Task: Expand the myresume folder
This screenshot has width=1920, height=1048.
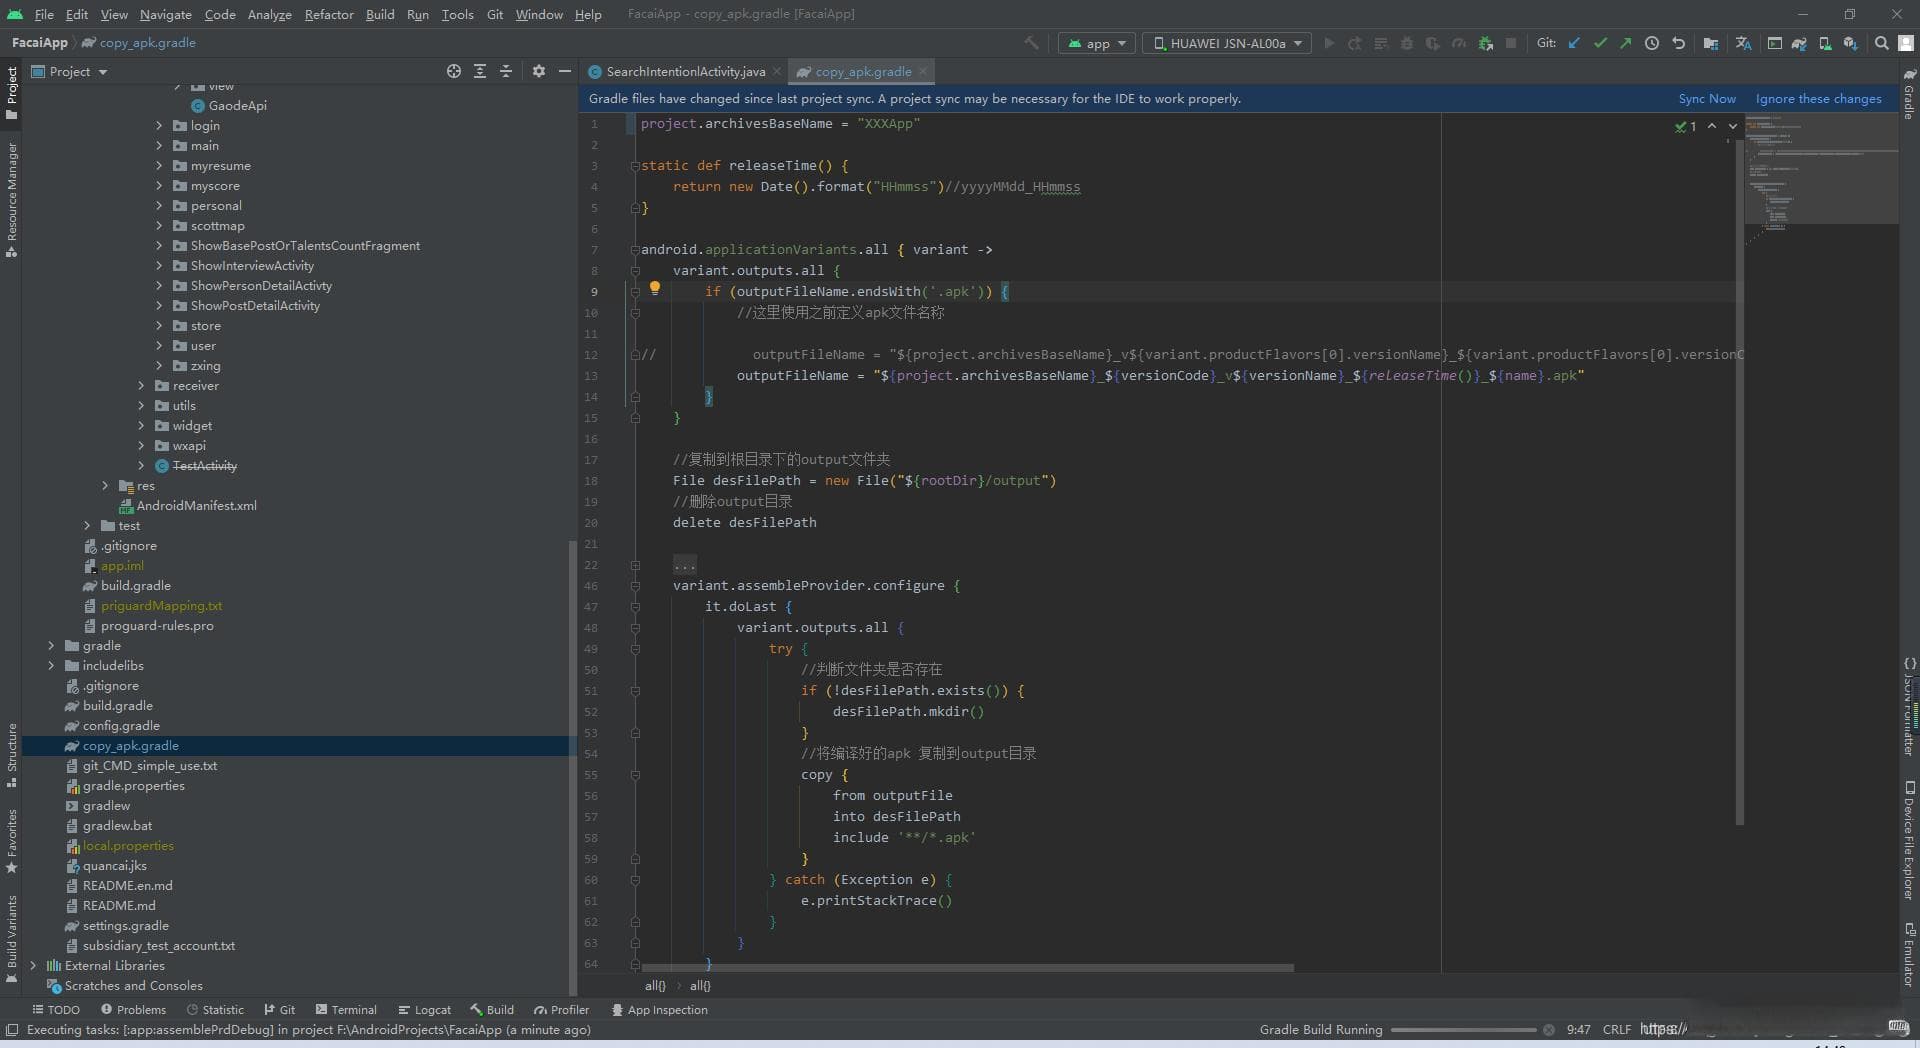Action: tap(159, 165)
